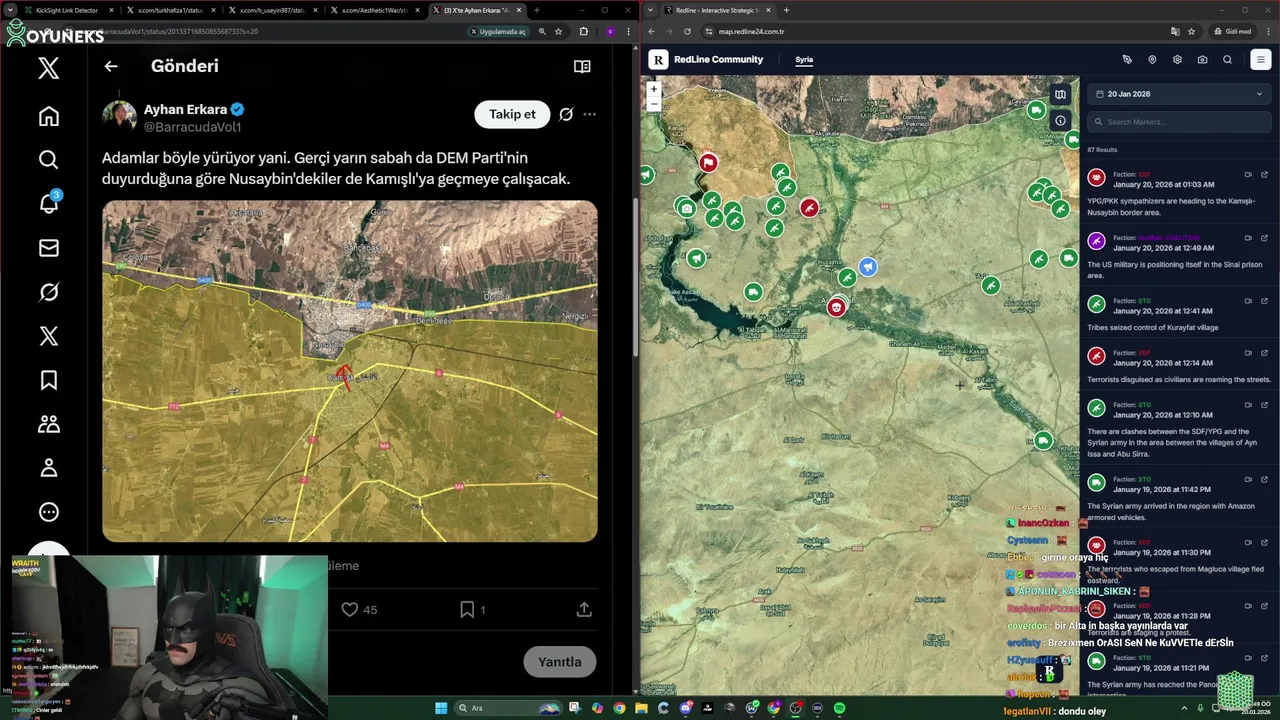Viewport: 1280px width, 720px height.
Task: Toggle RedLine hamburger menu button
Action: [x=1260, y=60]
